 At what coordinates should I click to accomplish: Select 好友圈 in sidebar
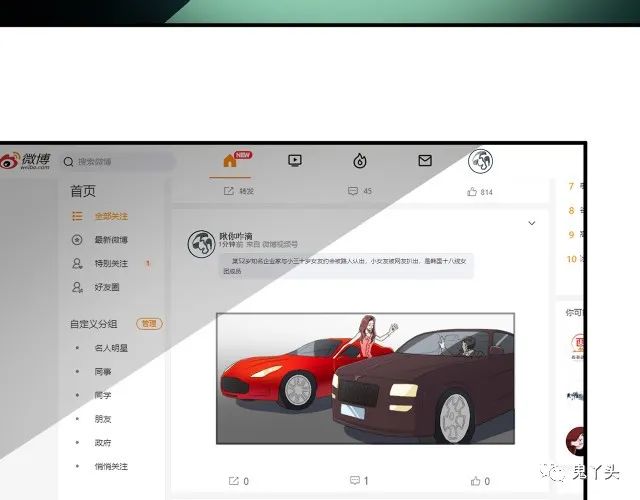pos(107,287)
